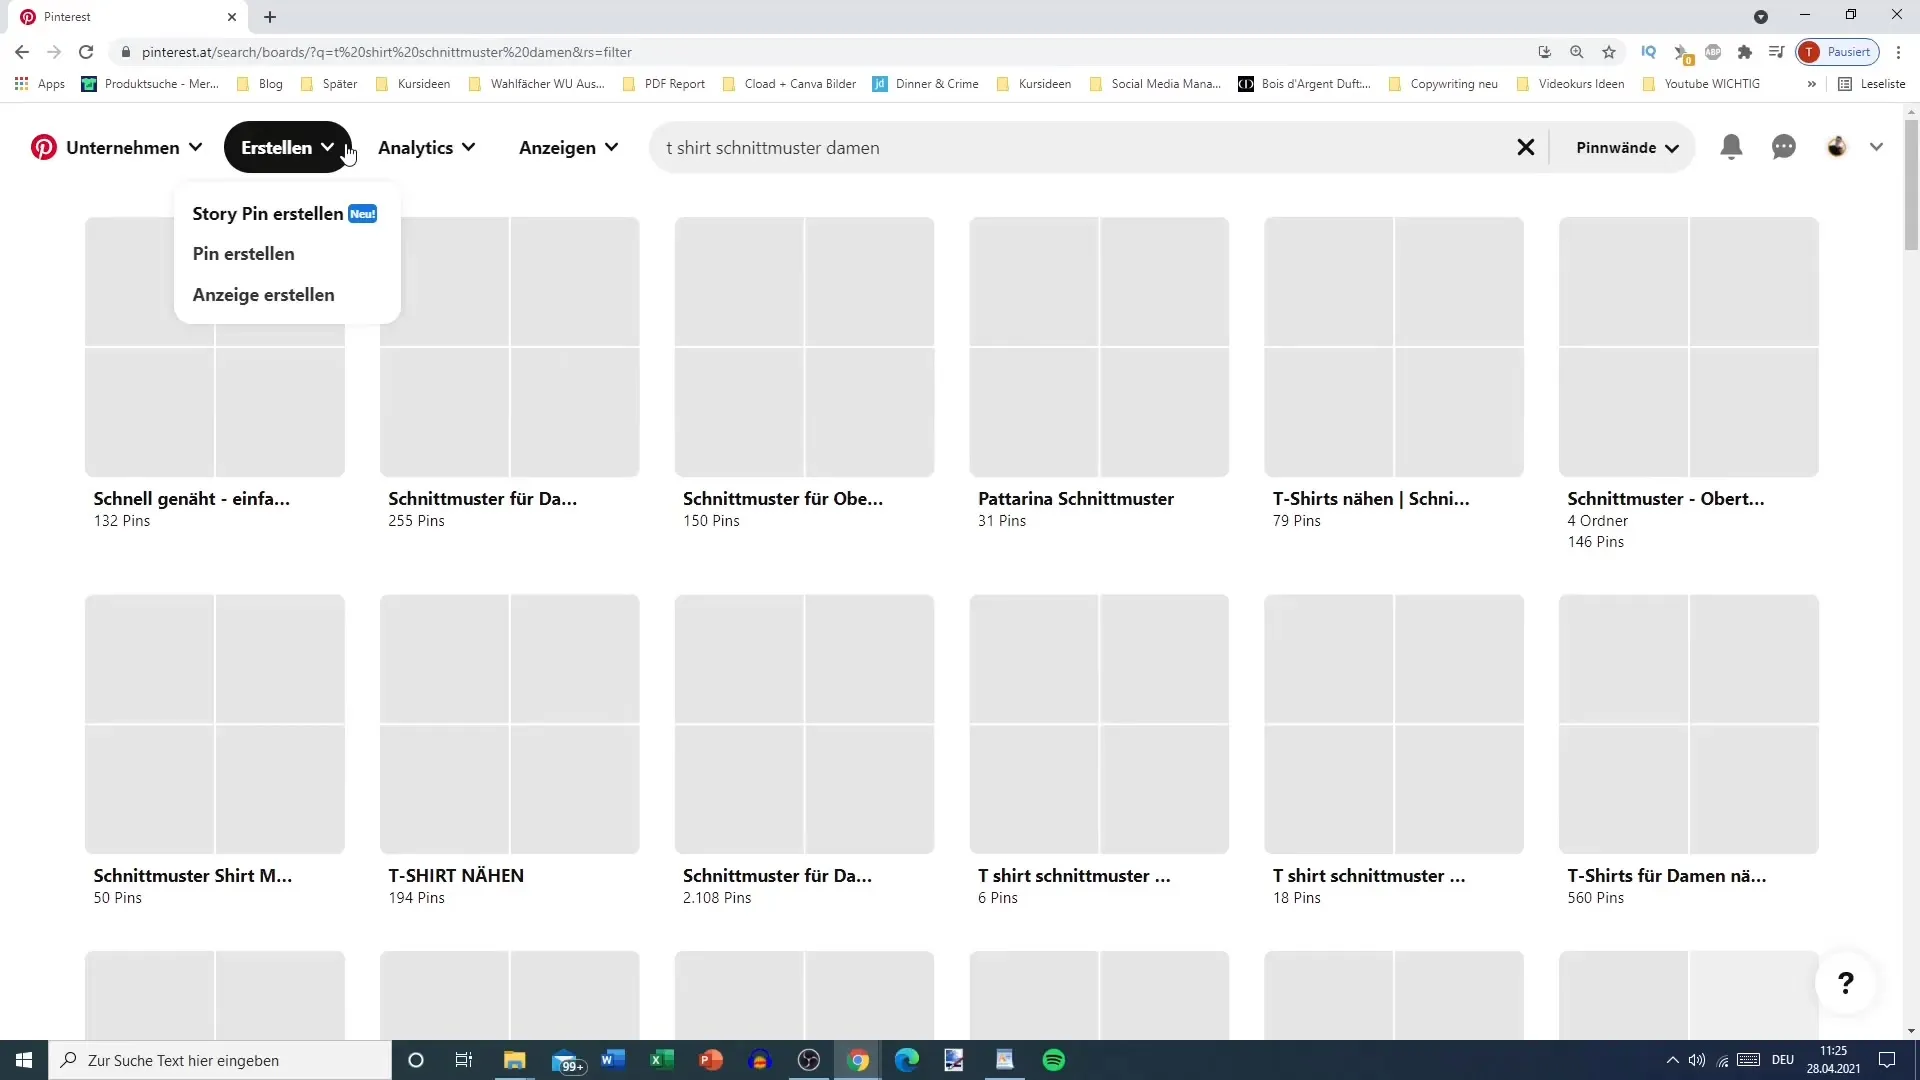Select Anzeige erstellen menu entry

pyautogui.click(x=264, y=295)
